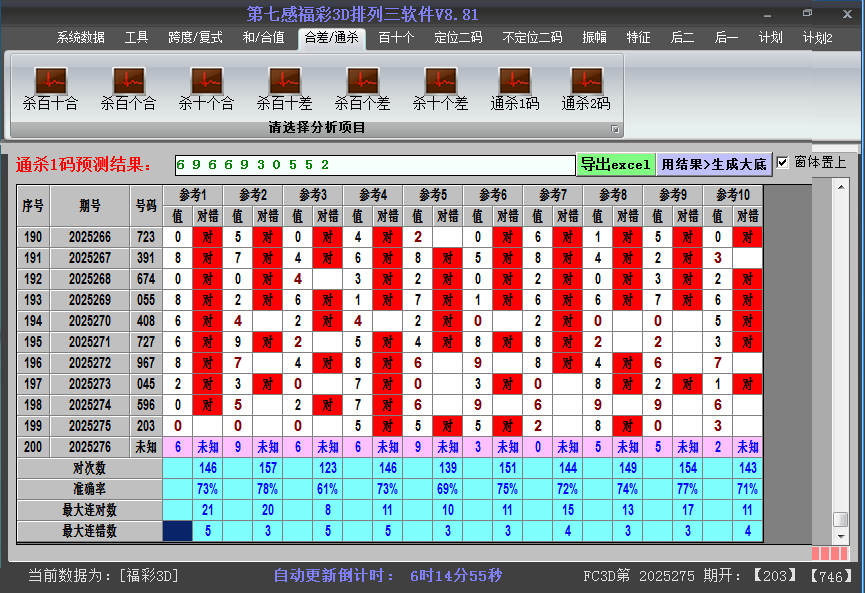Screen dimensions: 865x593
Task: Click the 期号 column header
Action: click(x=90, y=205)
